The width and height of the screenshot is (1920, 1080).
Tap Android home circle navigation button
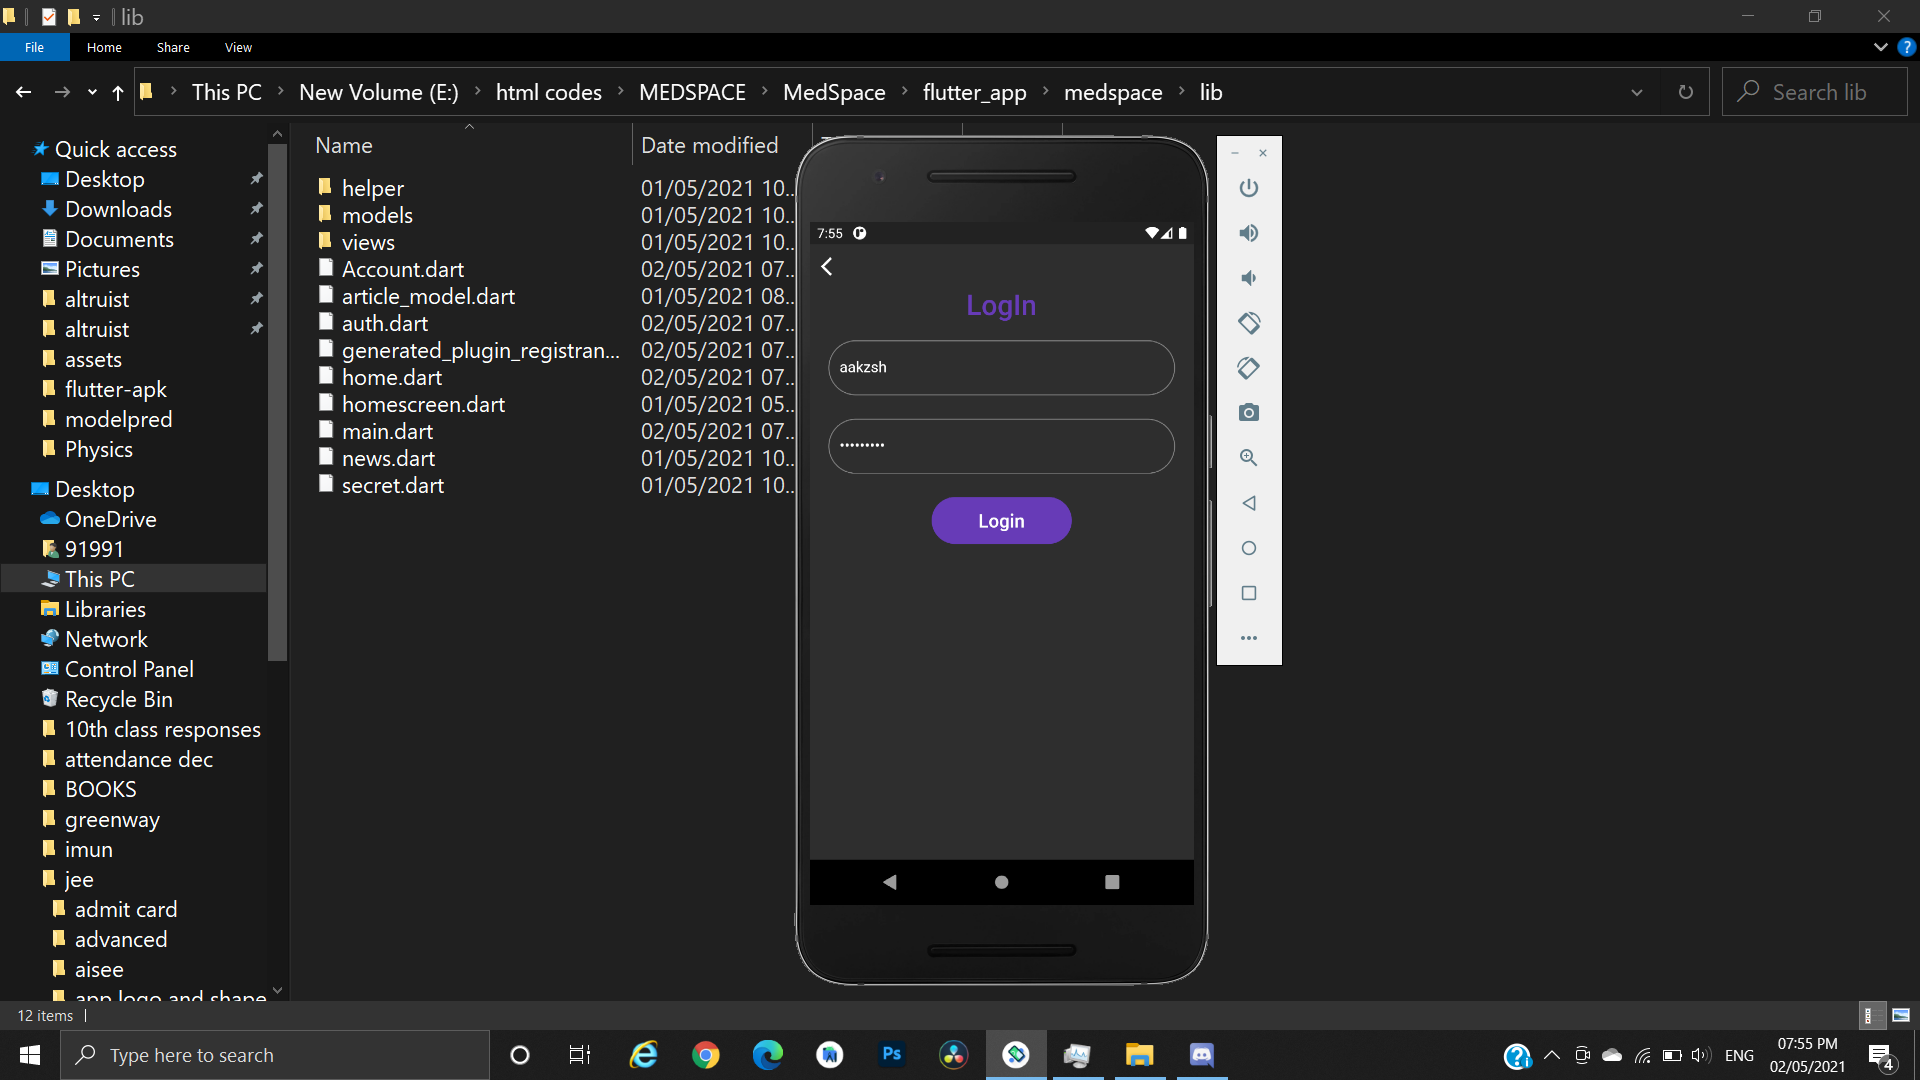point(1001,882)
